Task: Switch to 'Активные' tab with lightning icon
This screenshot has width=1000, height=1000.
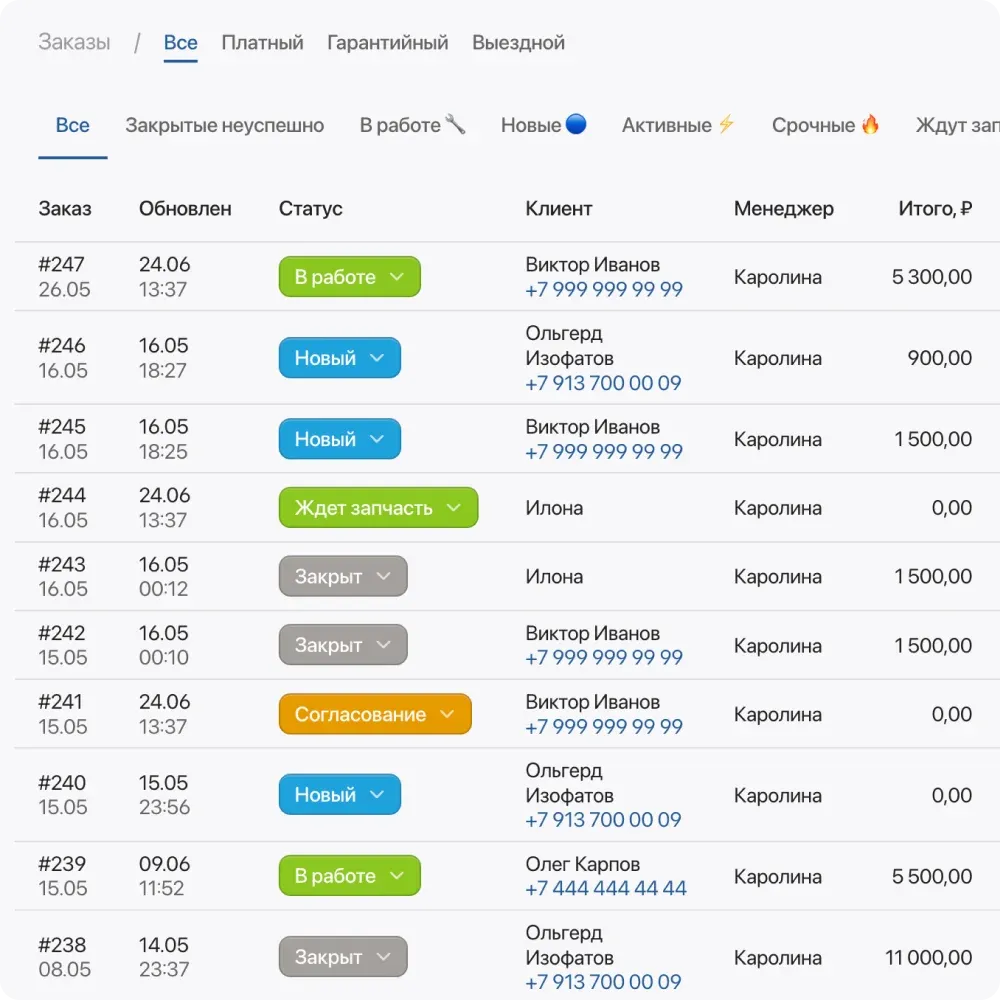Action: [678, 125]
